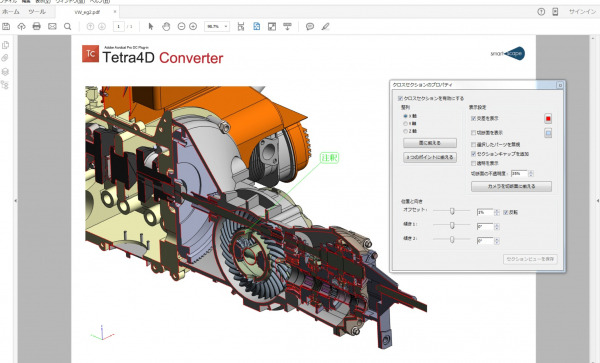This screenshot has width=600, height=363.
Task: Select the arrow selection tool
Action: [x=151, y=26]
